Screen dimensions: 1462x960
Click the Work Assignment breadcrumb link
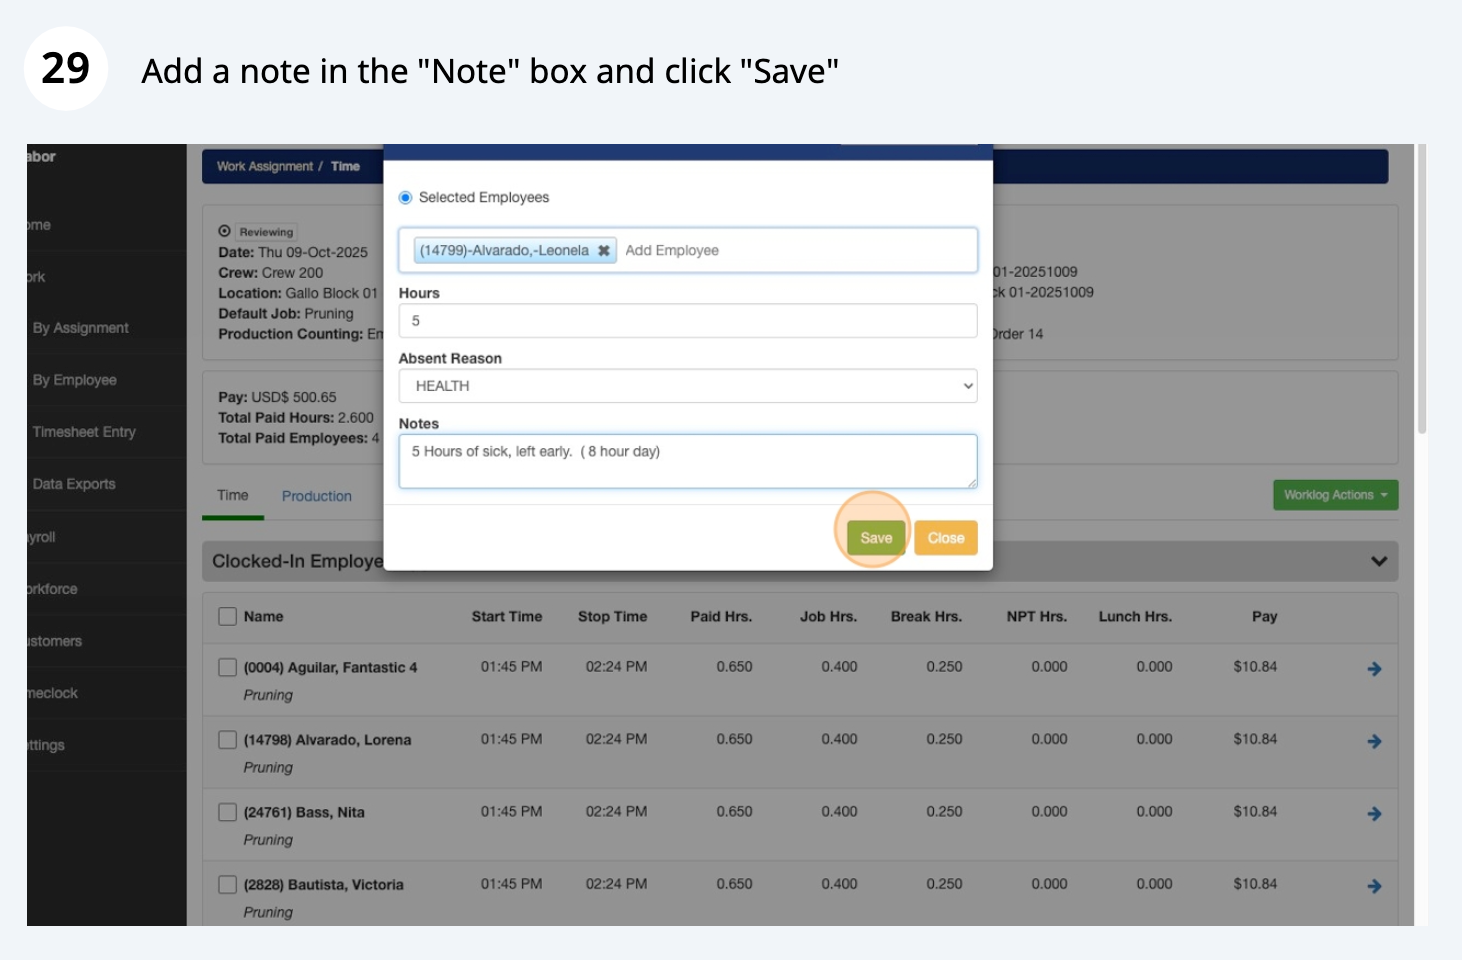[264, 167]
